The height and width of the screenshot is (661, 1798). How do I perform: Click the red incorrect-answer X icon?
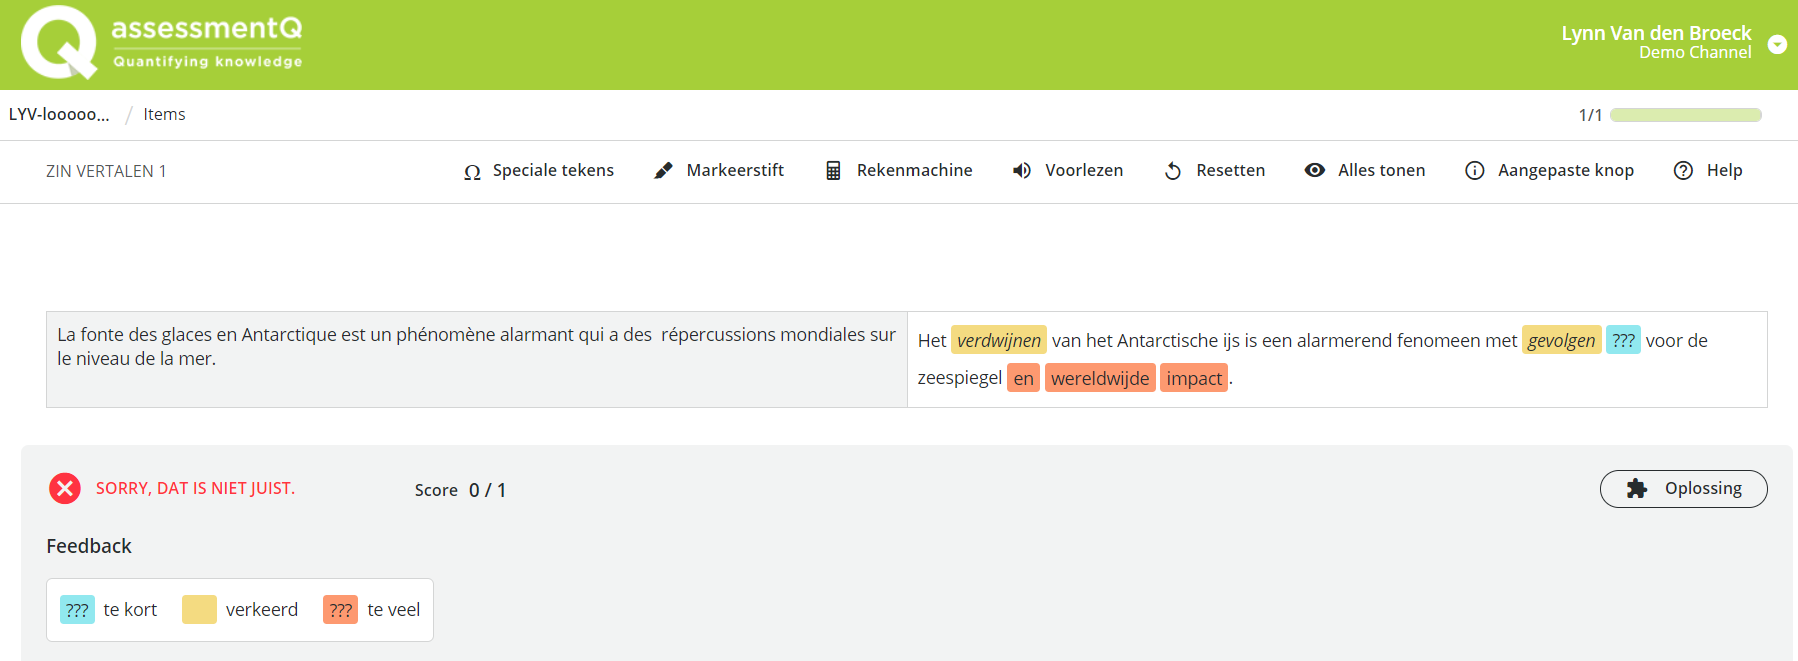[x=65, y=488]
